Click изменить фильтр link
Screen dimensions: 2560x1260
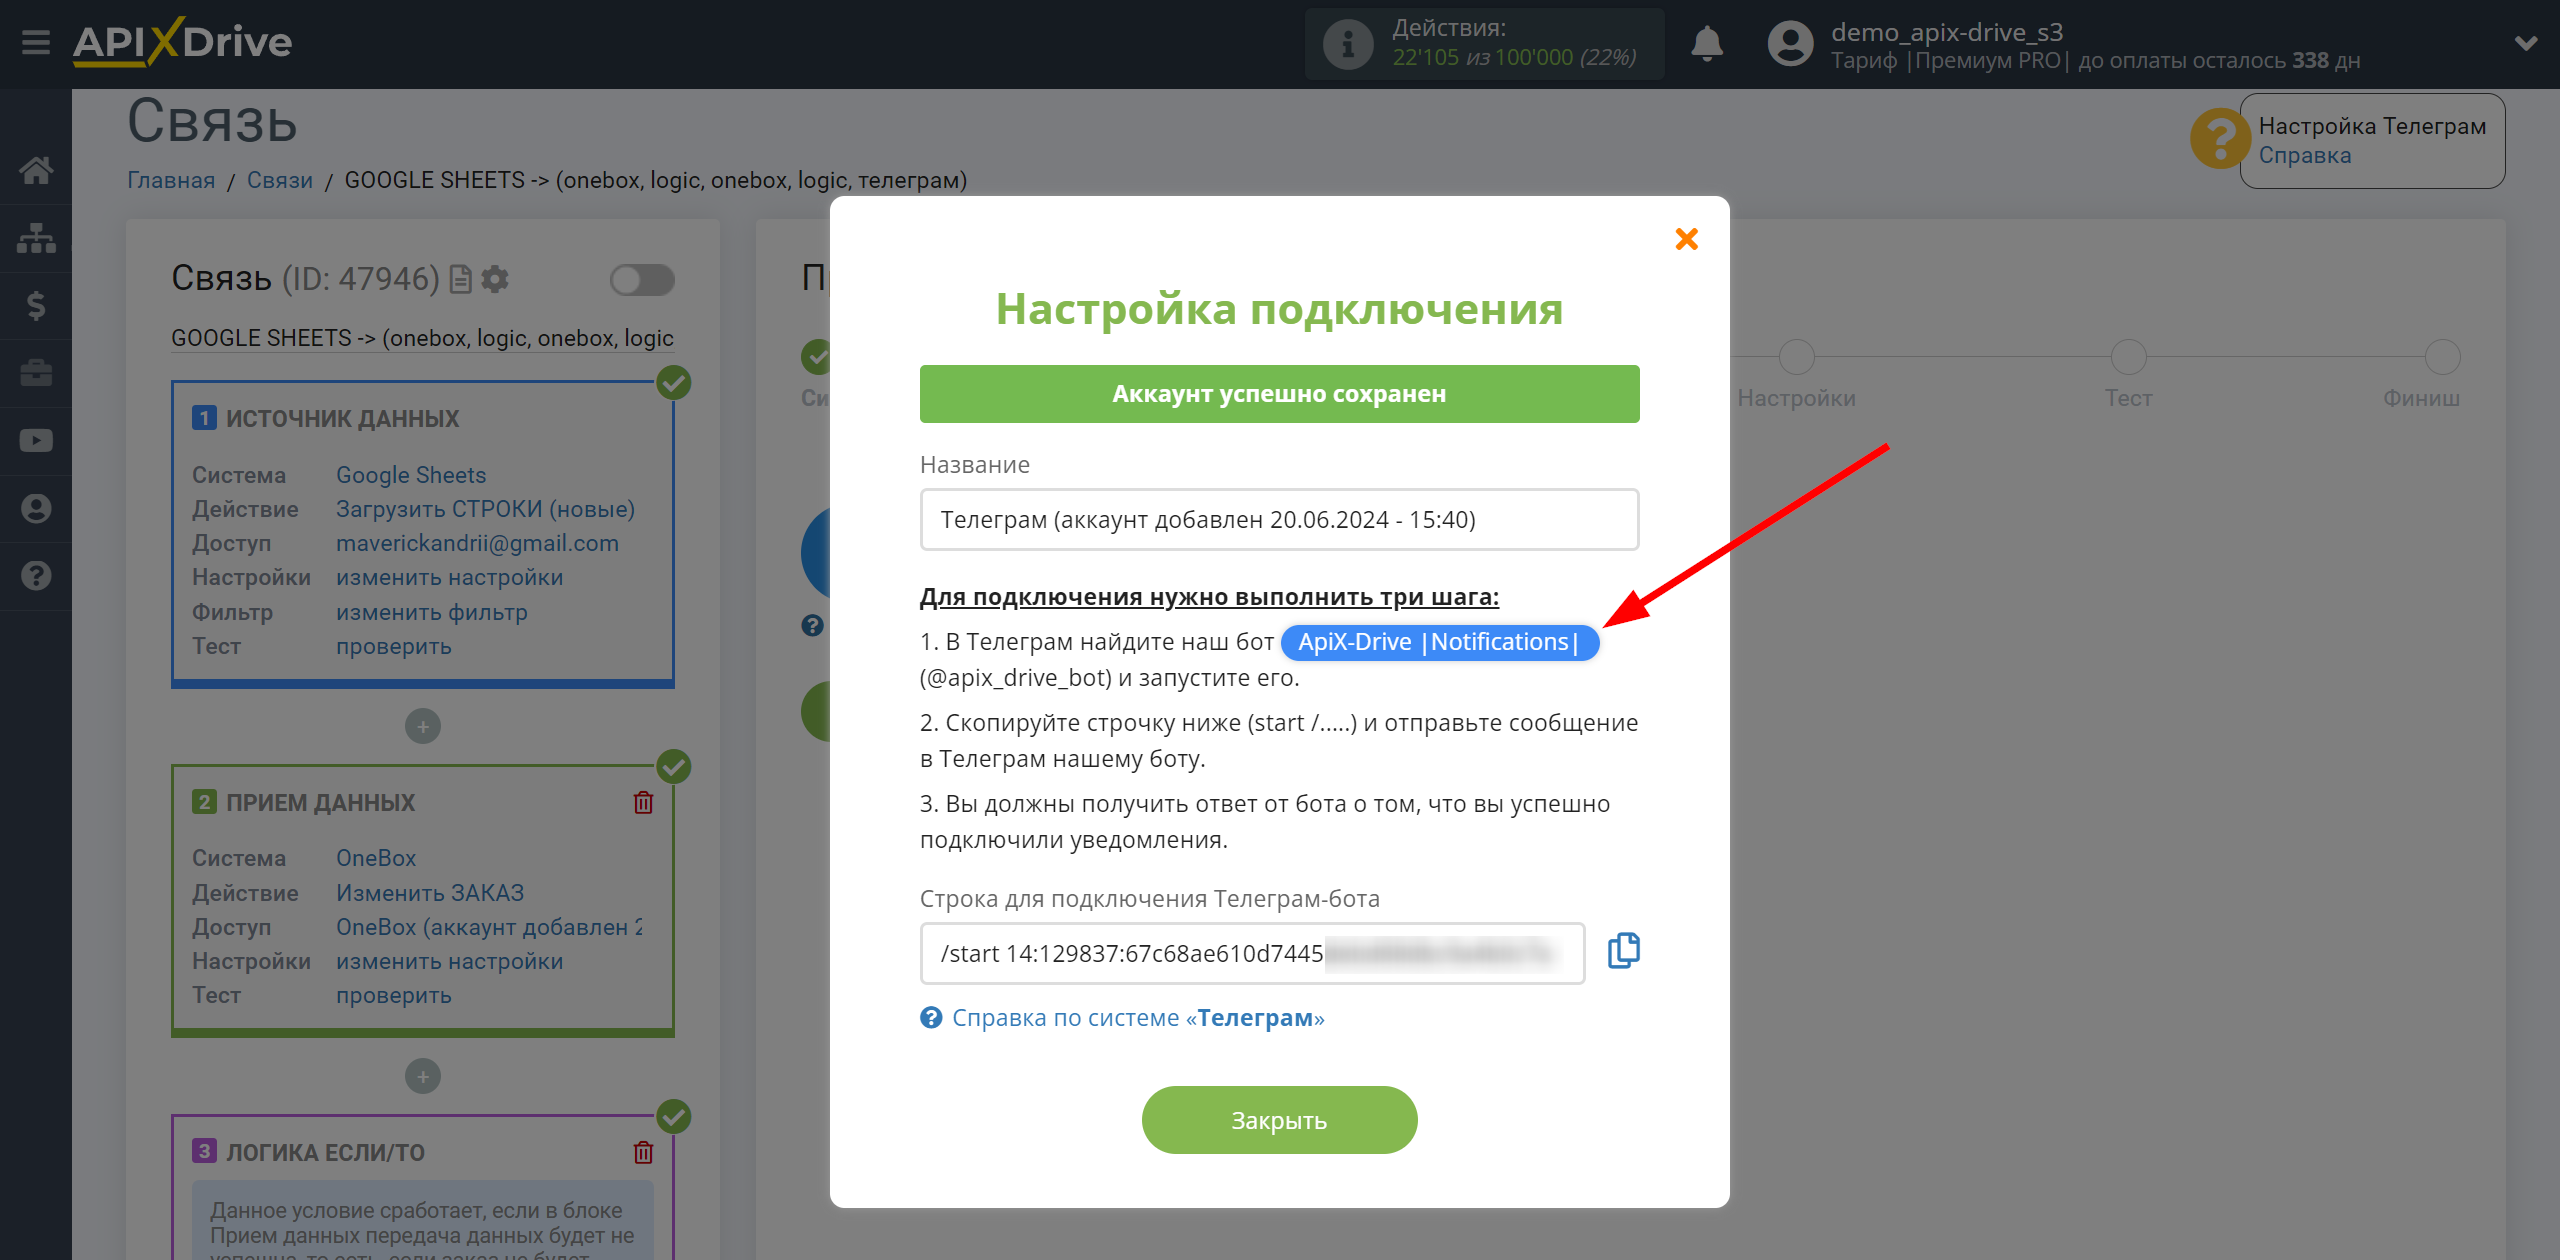click(x=432, y=612)
